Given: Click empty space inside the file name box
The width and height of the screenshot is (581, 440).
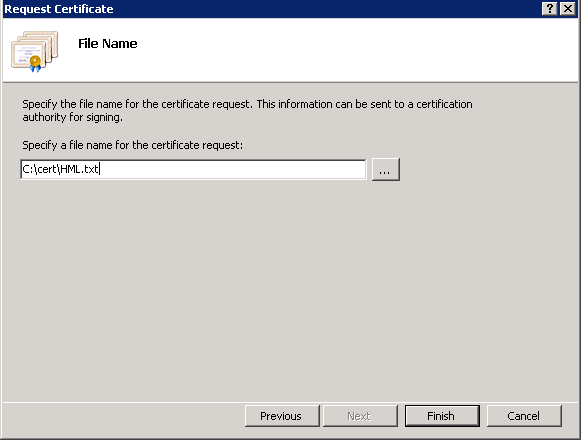Looking at the screenshot, I should tap(233, 169).
